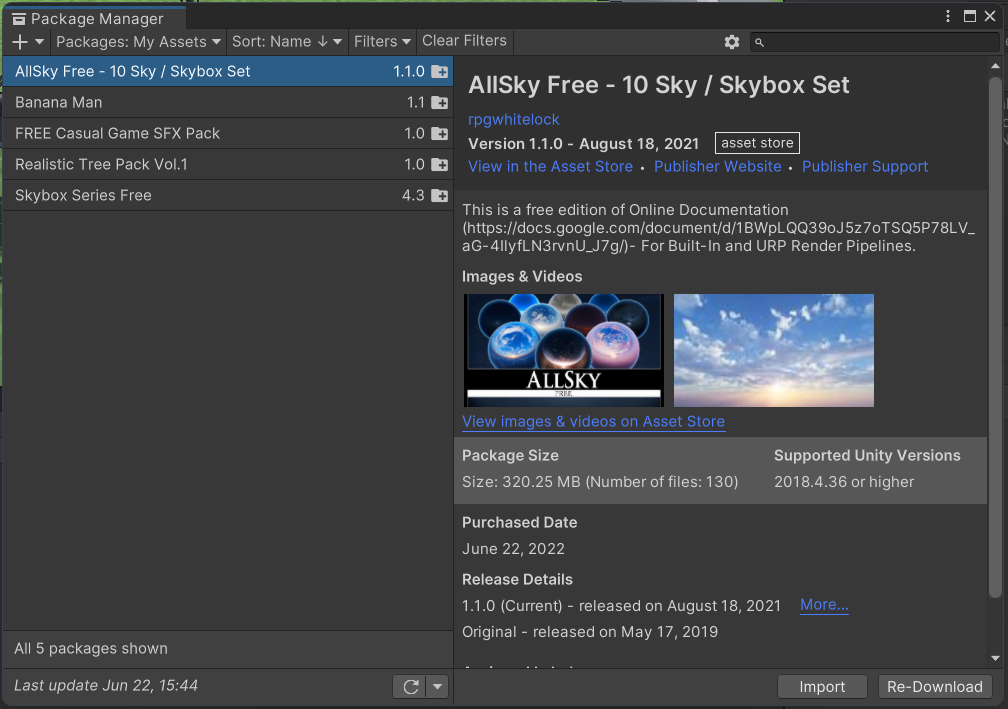Click 'All 5 packages shown' status text
Viewport: 1008px width, 709px height.
(91, 649)
